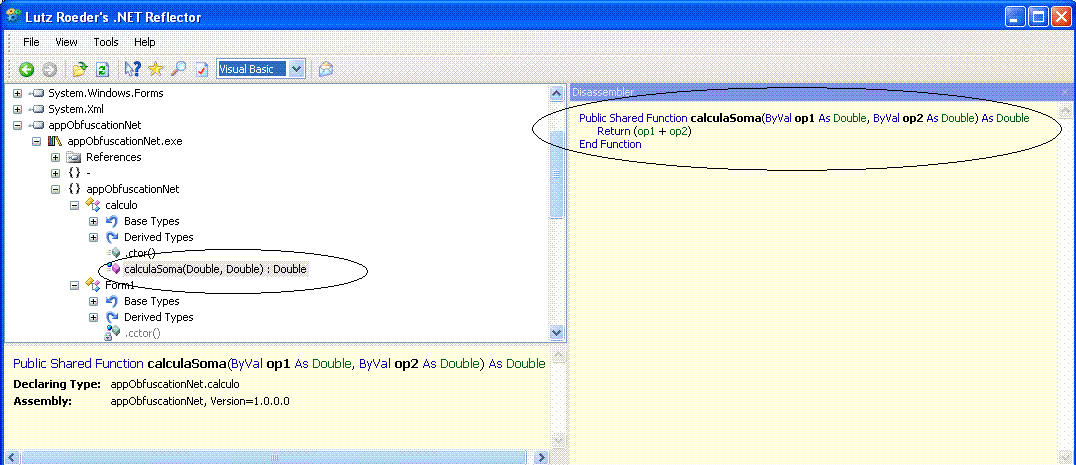This screenshot has width=1076, height=465.
Task: Select the Form1 class item
Action: tap(119, 285)
